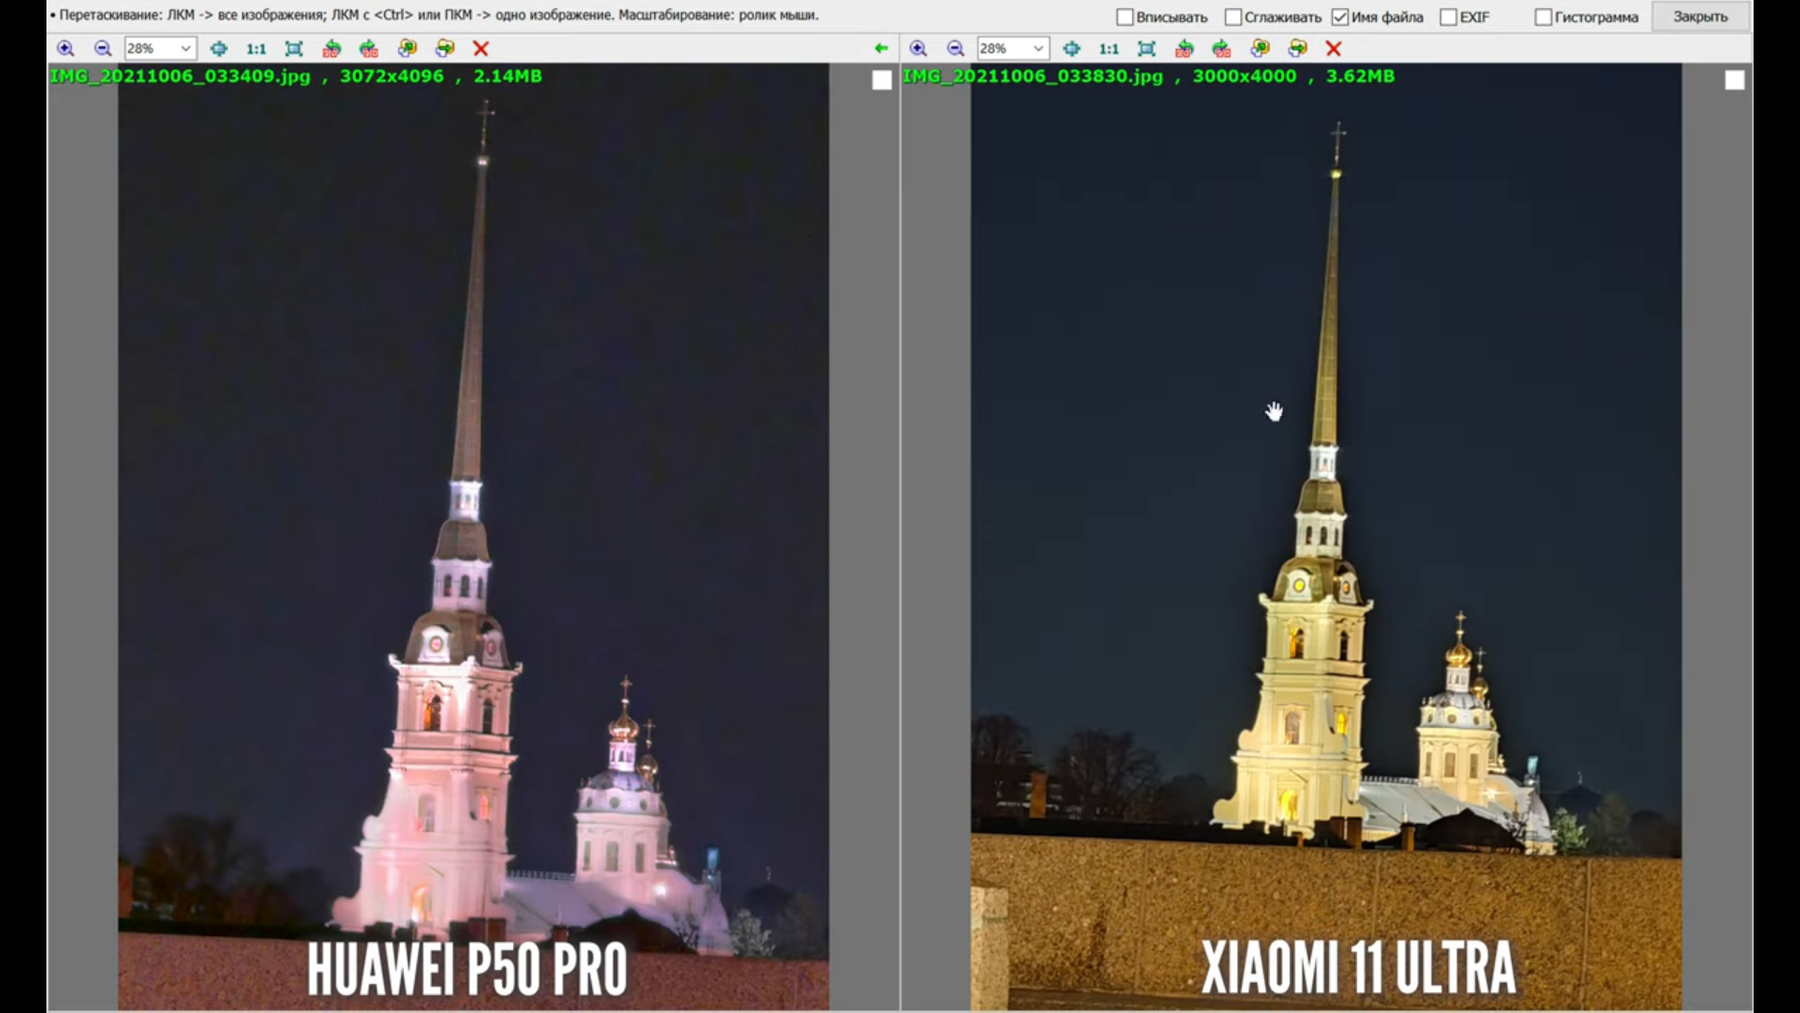Tick the white selection box on left image
This screenshot has width=1800, height=1013.
point(881,80)
